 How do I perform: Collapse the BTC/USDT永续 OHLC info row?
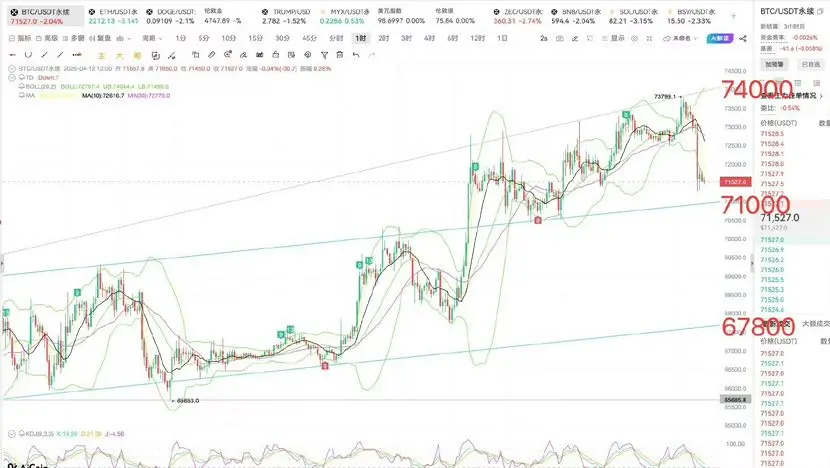click(x=12, y=69)
